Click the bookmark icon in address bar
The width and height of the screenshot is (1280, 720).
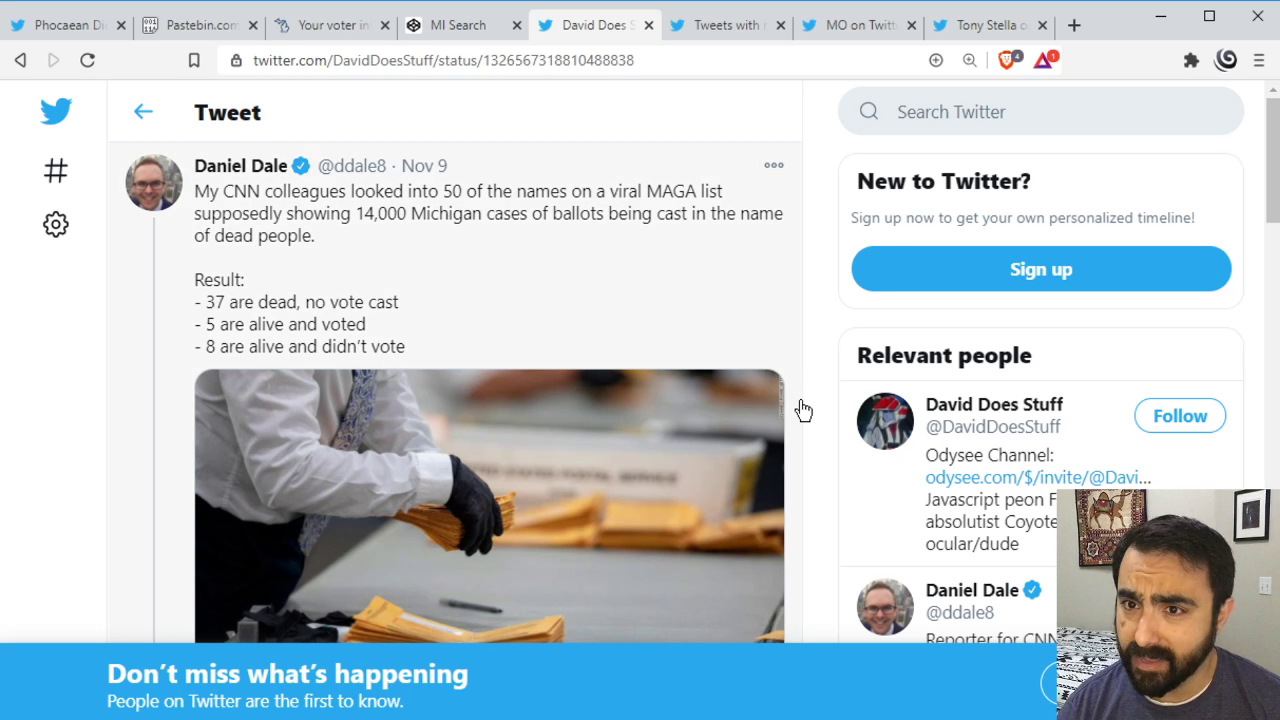[x=194, y=60]
